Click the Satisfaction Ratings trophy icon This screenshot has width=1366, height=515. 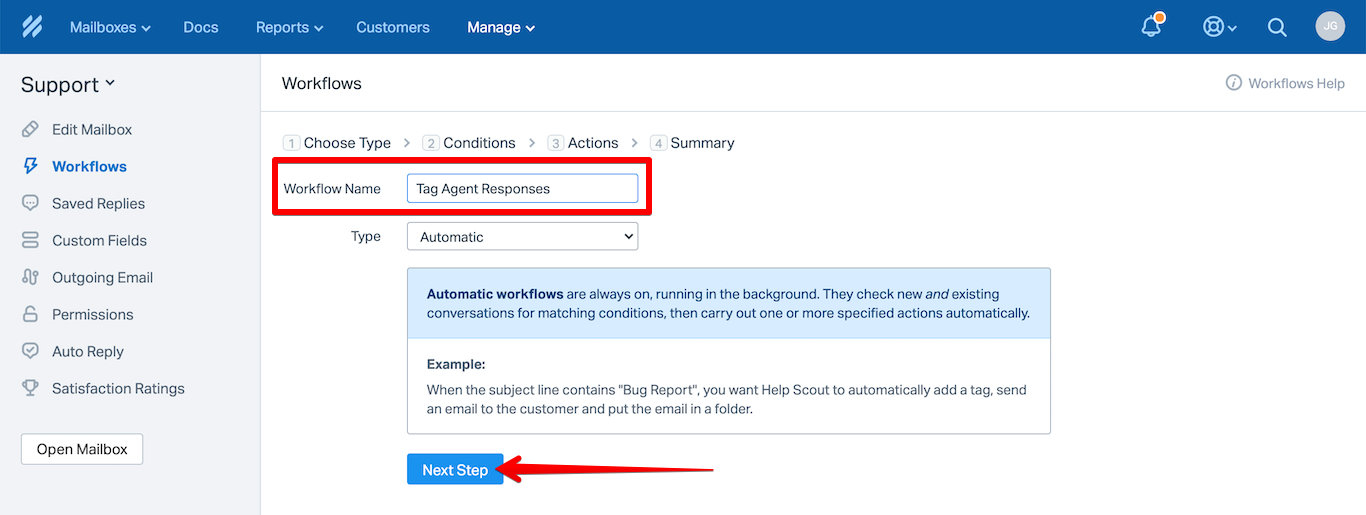point(31,388)
